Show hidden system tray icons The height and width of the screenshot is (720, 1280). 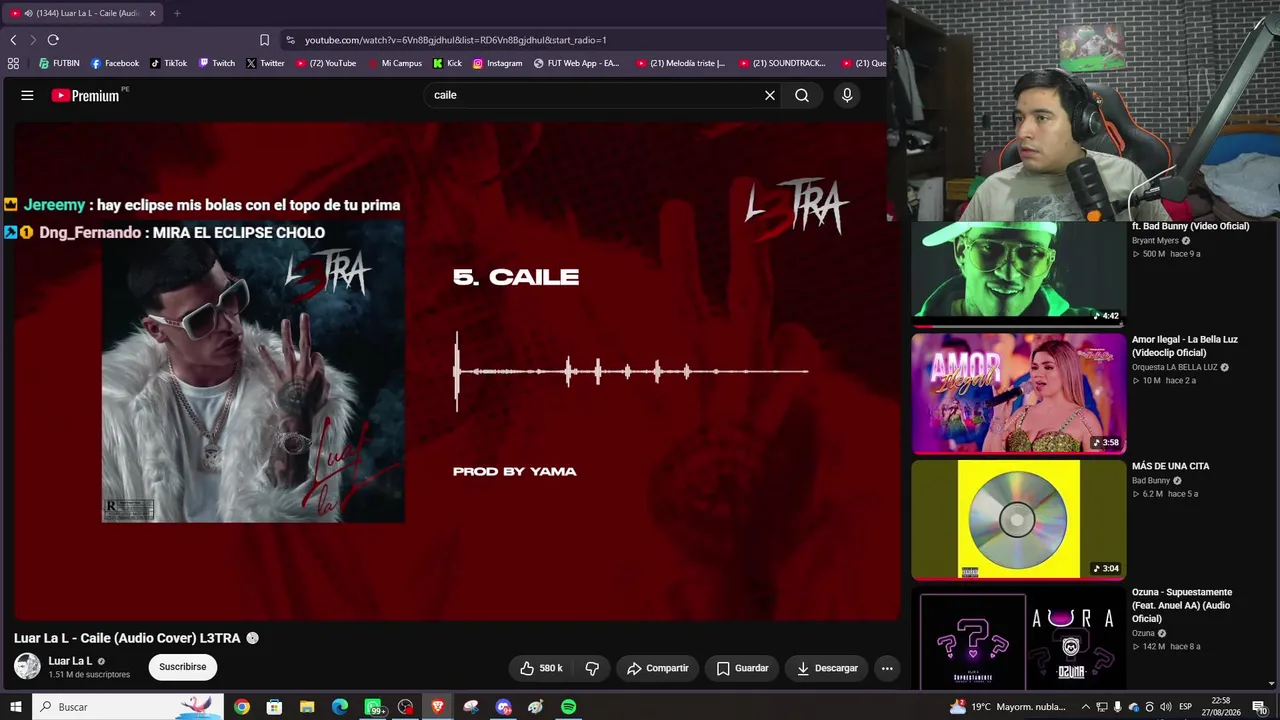click(1086, 707)
